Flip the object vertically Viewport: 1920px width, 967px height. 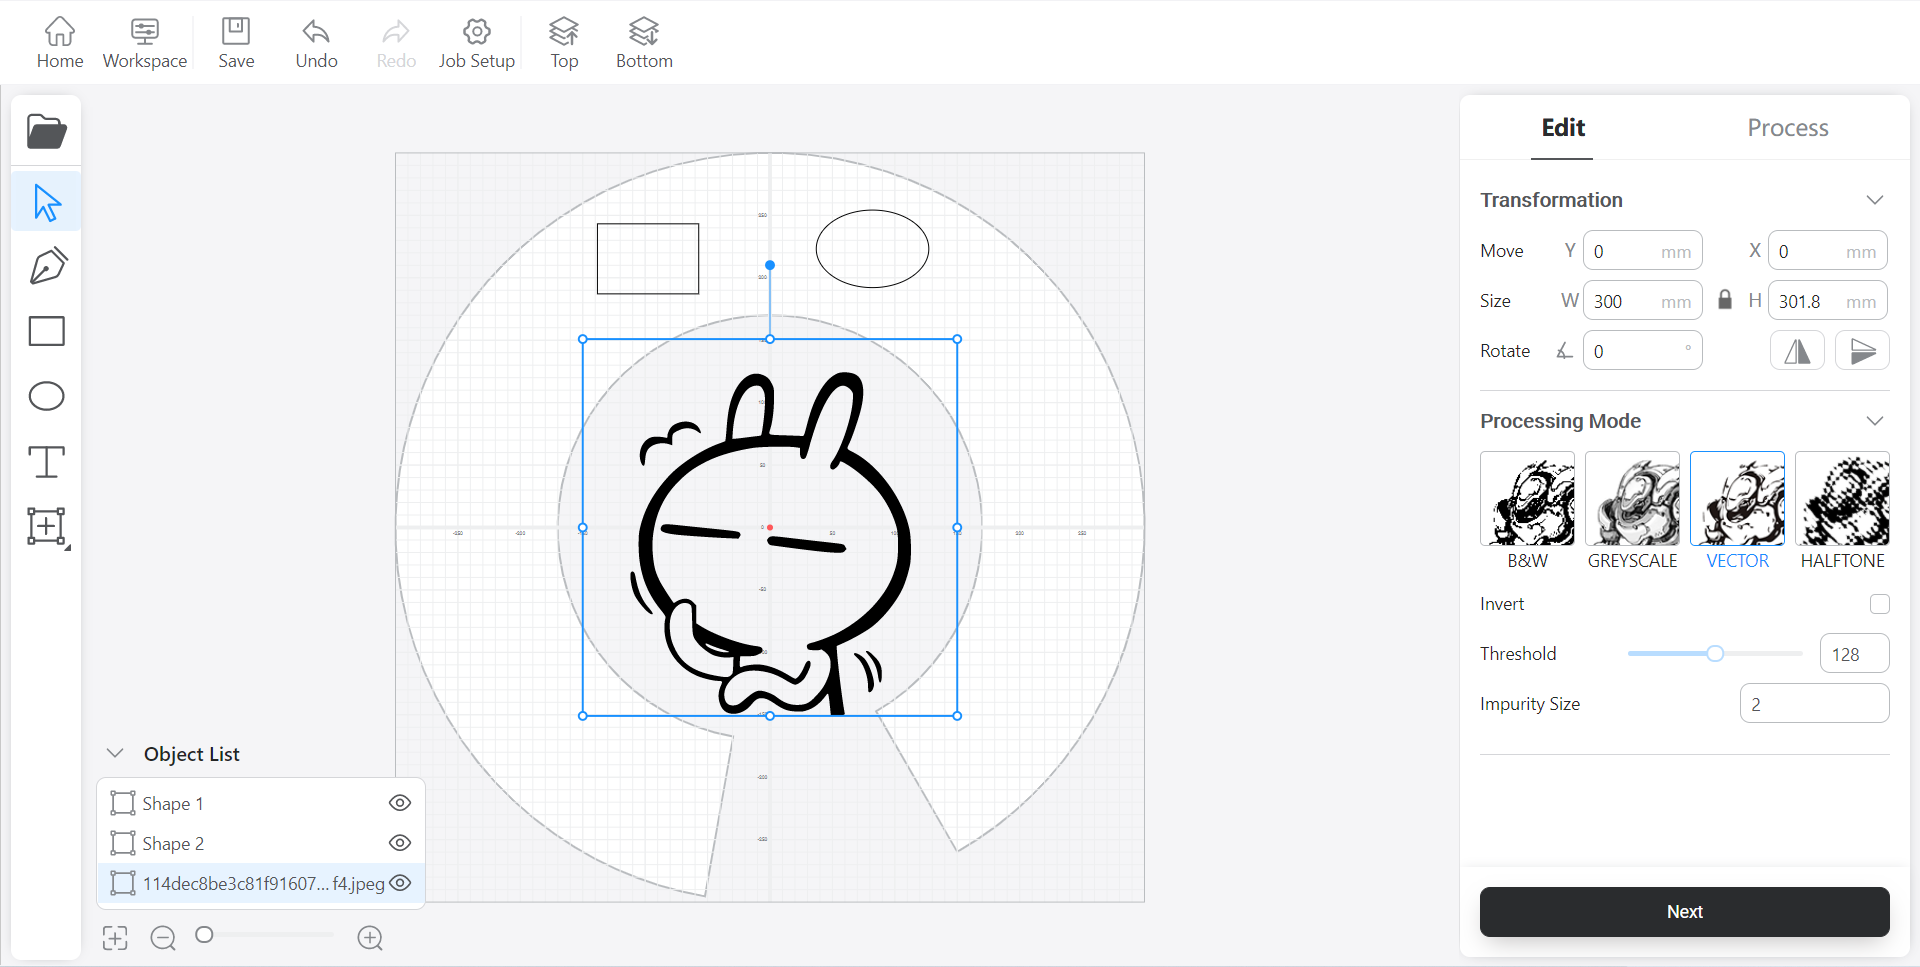pos(1862,351)
